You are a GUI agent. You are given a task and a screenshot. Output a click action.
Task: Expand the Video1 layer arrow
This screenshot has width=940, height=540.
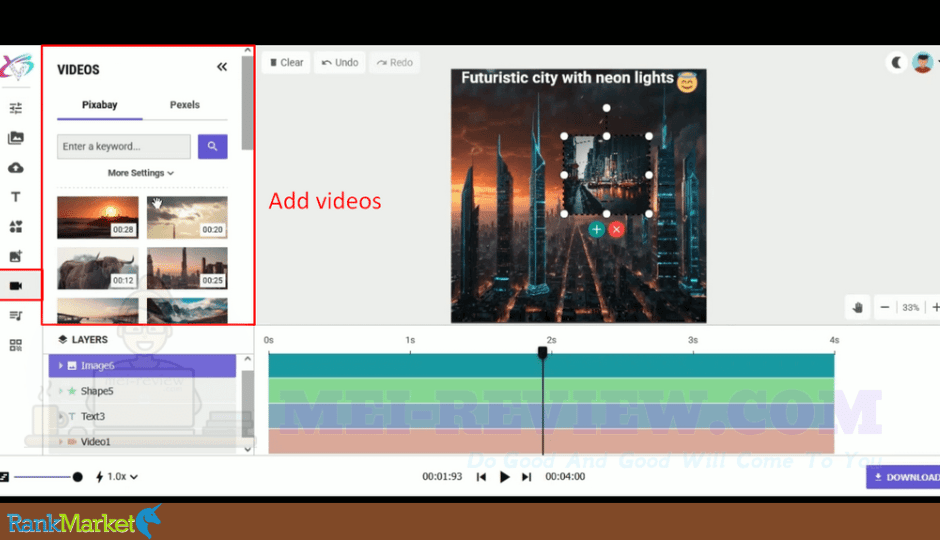60,442
